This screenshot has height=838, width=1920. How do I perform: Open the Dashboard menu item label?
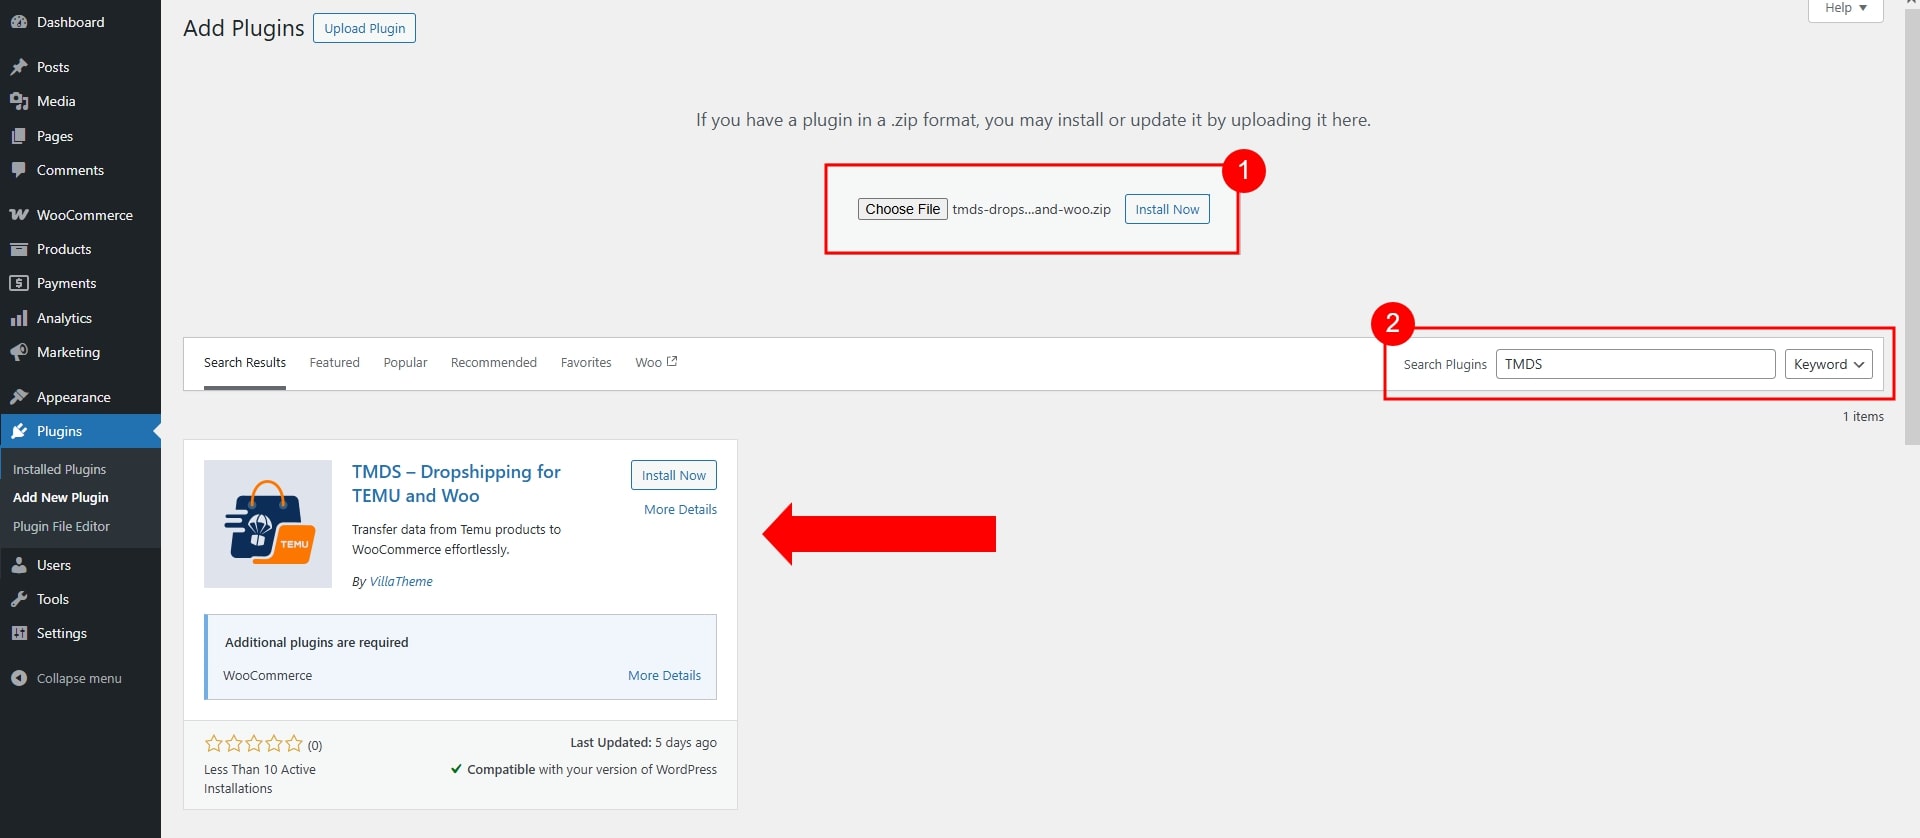70,22
